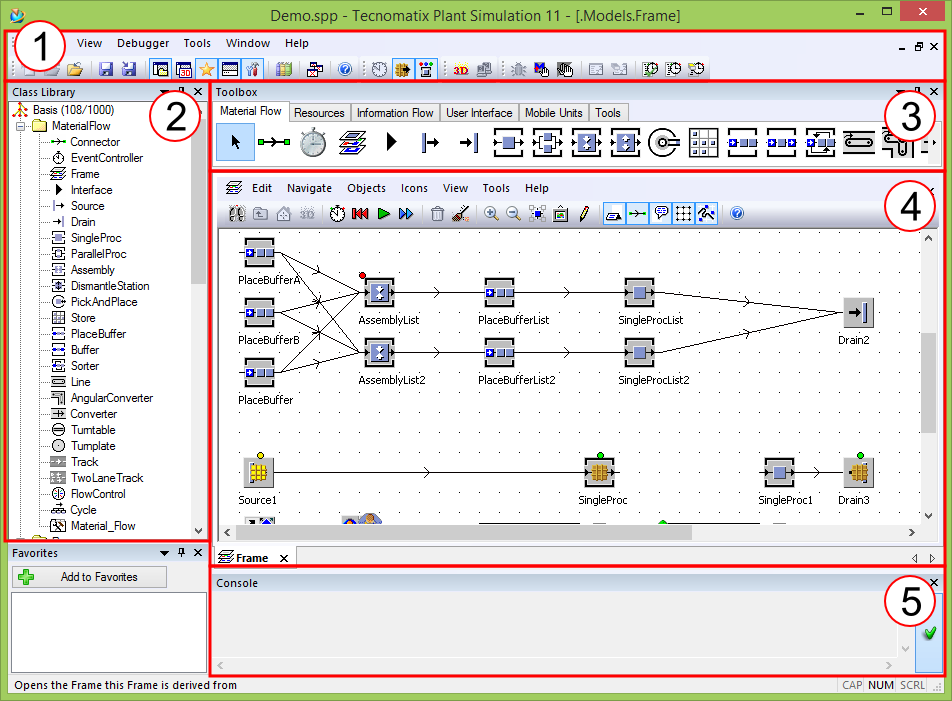Select the Drain object in Toolbox
The height and width of the screenshot is (701, 952).
[x=469, y=143]
